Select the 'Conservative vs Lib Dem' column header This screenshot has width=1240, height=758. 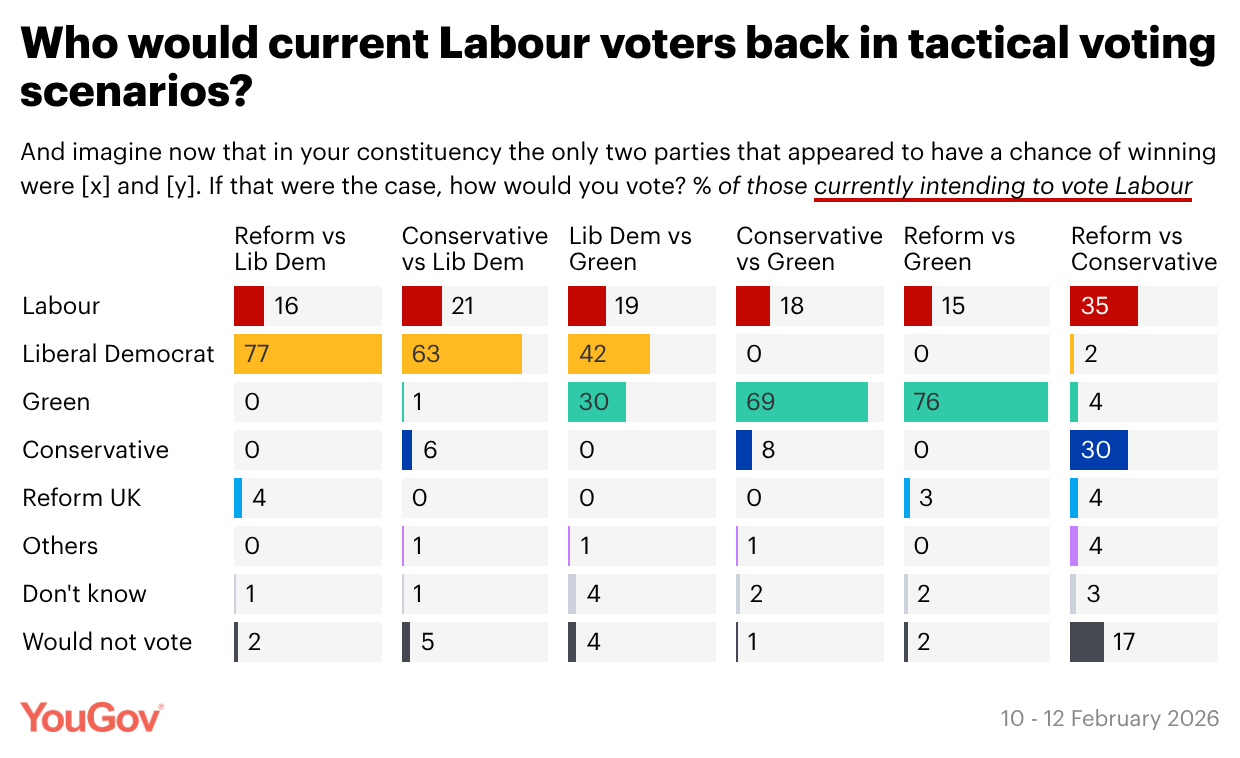pos(474,249)
